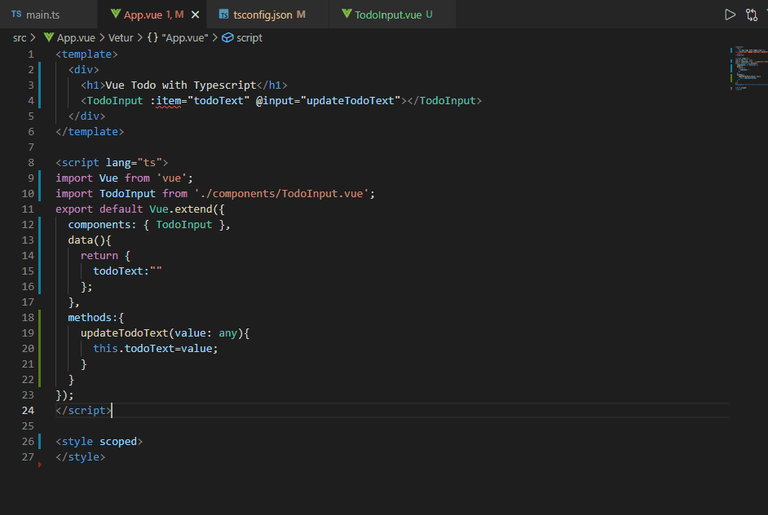
Task: Click line number 24 in gutter
Action: (28, 411)
